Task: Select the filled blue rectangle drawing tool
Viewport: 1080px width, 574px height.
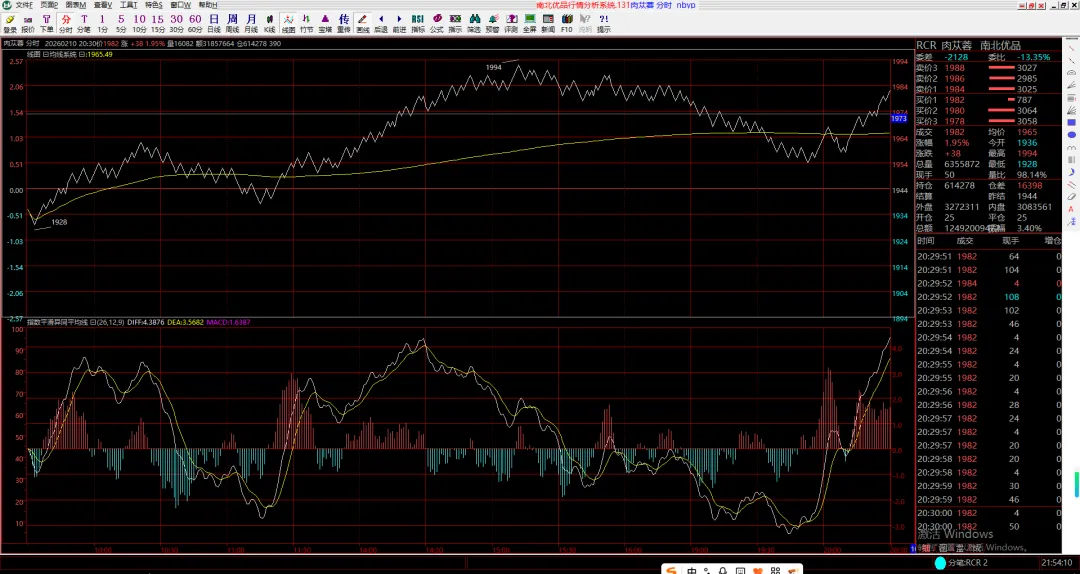Action: point(1072,123)
